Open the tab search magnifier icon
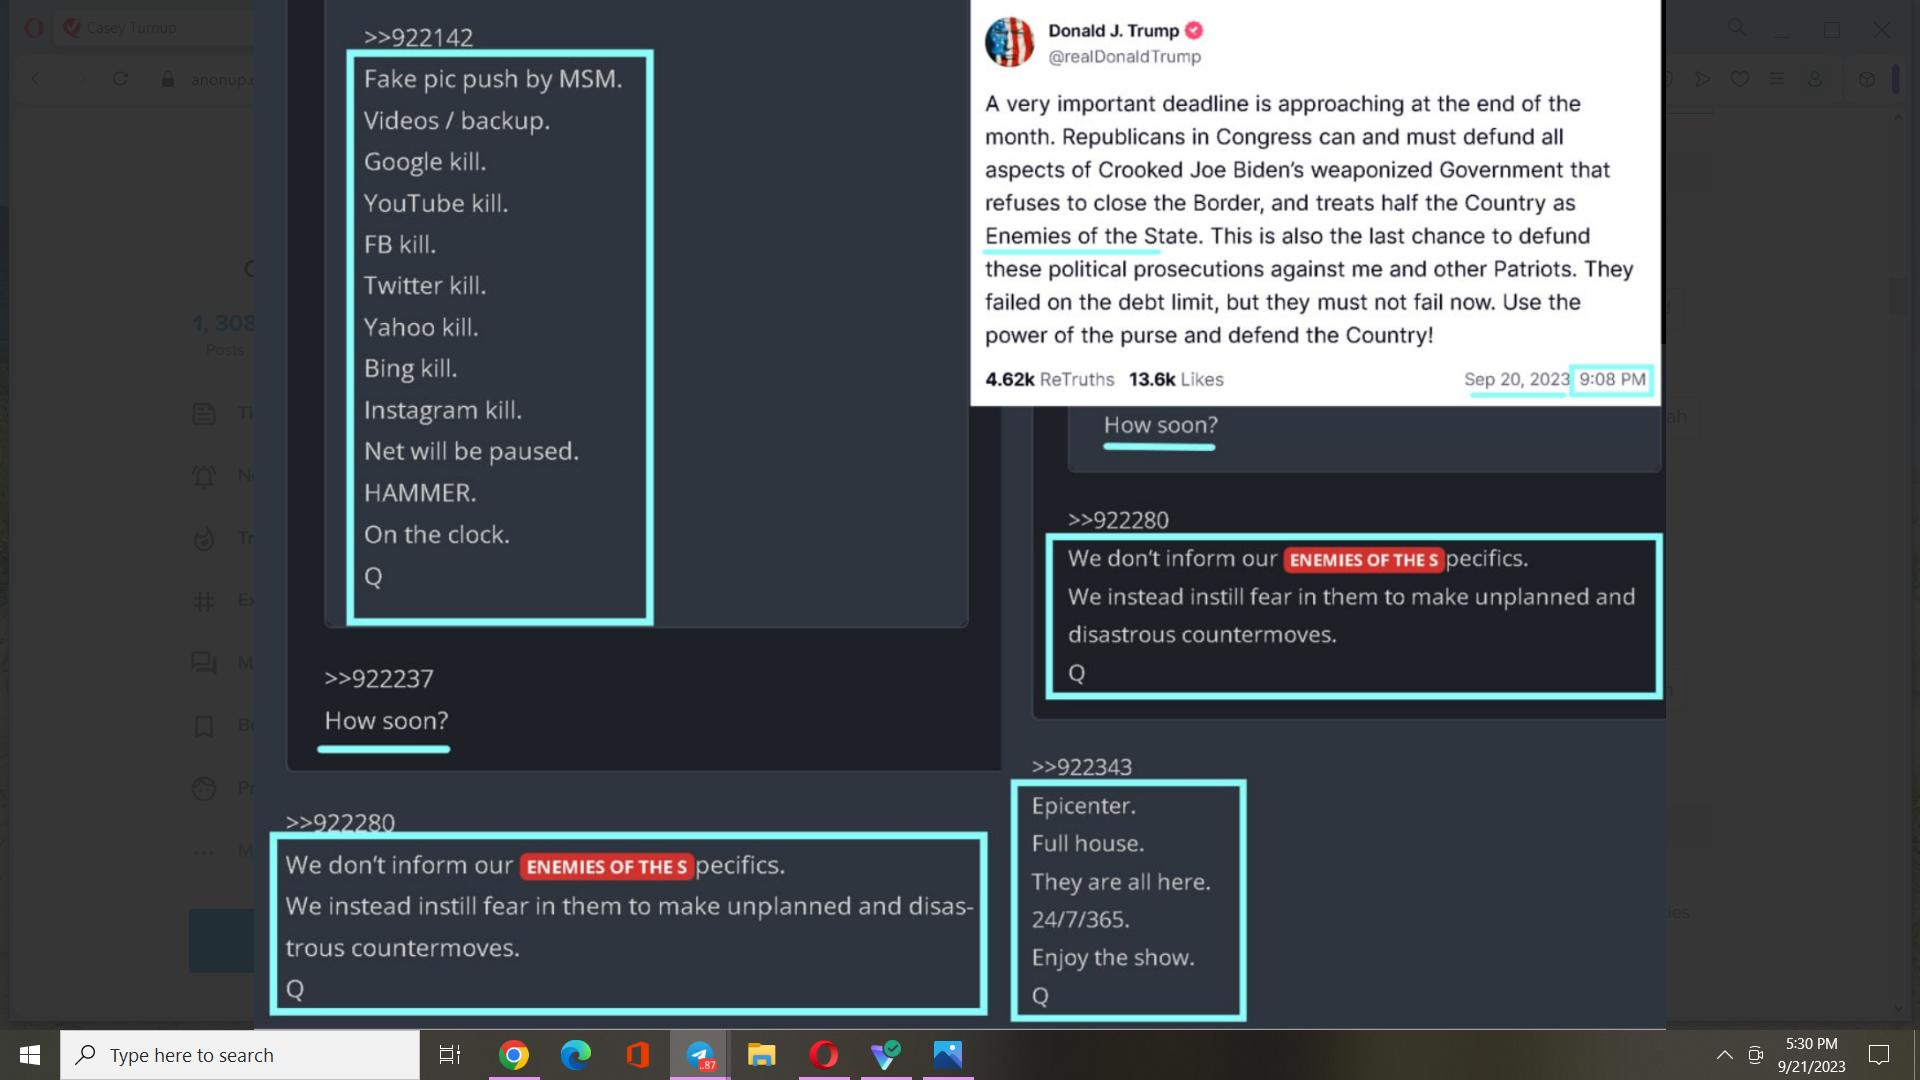This screenshot has width=1920, height=1080. (x=1737, y=28)
